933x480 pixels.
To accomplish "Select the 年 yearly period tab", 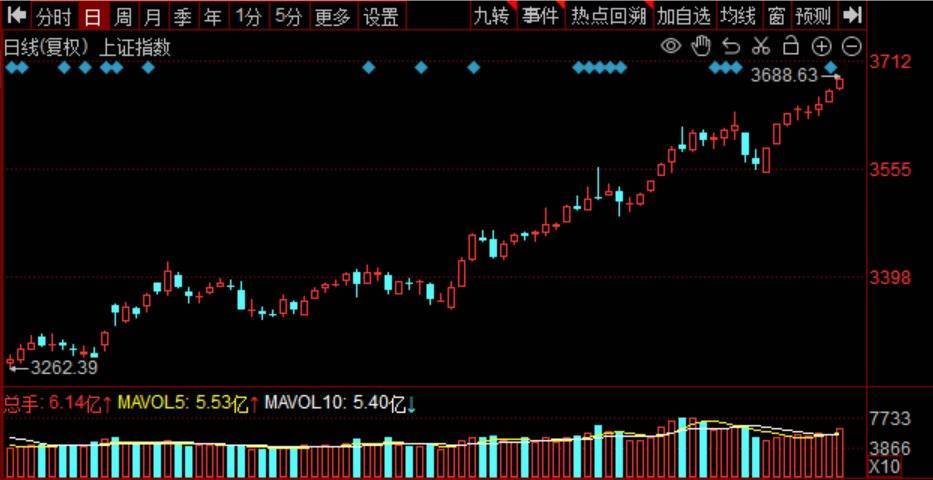I will point(212,17).
